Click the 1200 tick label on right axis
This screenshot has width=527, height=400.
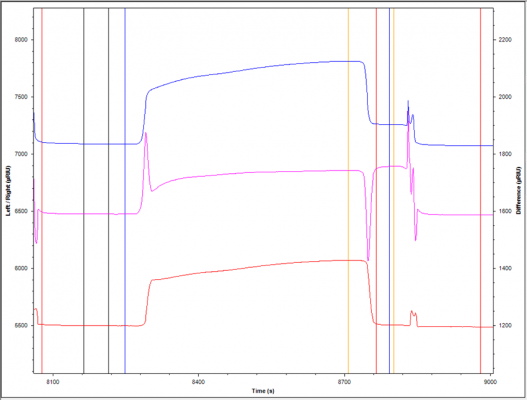point(505,325)
